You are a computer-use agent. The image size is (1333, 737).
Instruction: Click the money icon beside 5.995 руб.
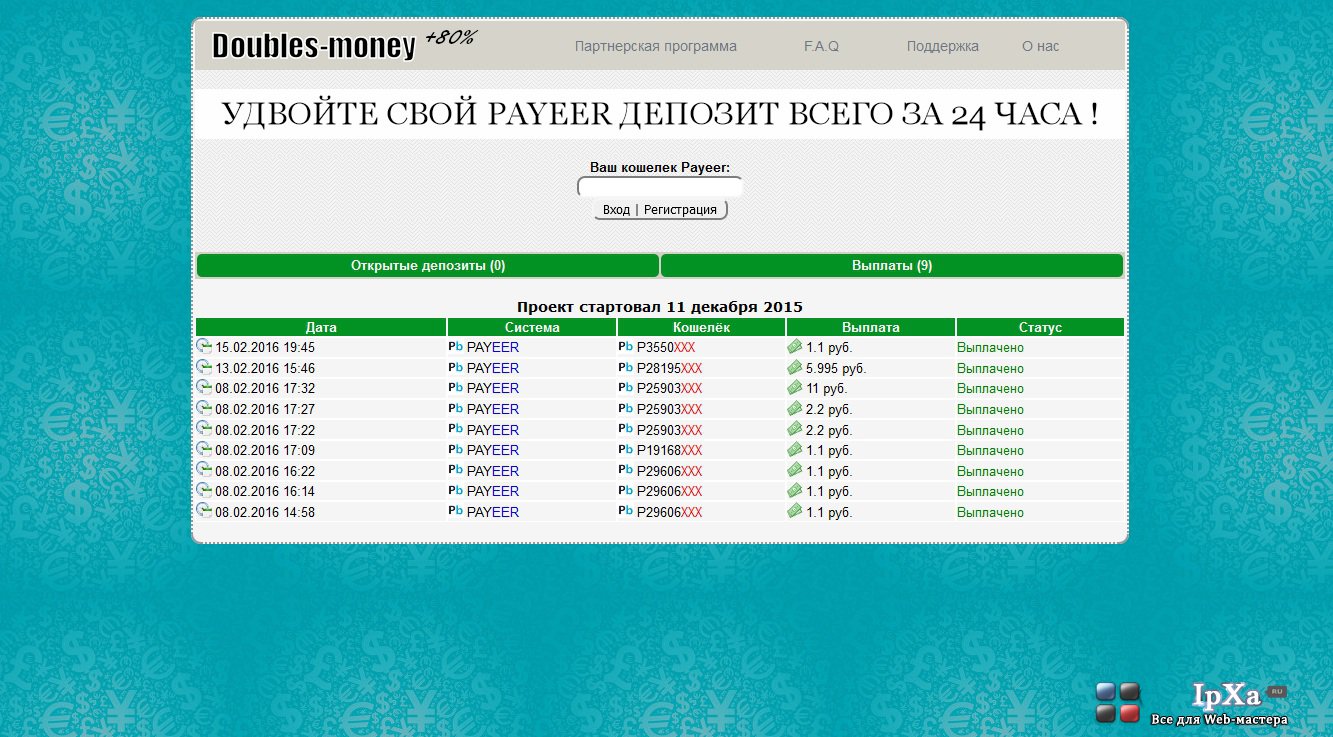click(x=795, y=367)
